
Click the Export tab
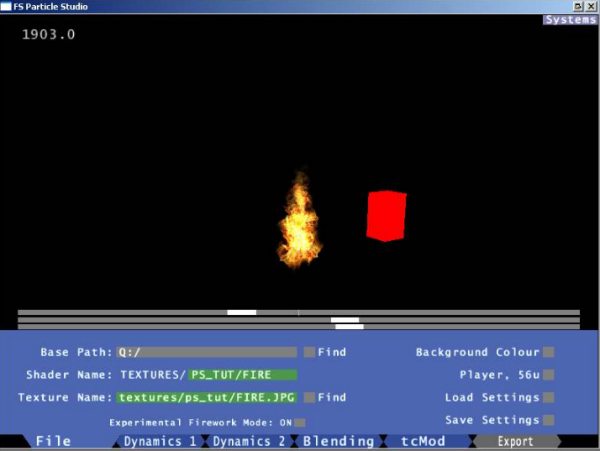pyautogui.click(x=516, y=441)
